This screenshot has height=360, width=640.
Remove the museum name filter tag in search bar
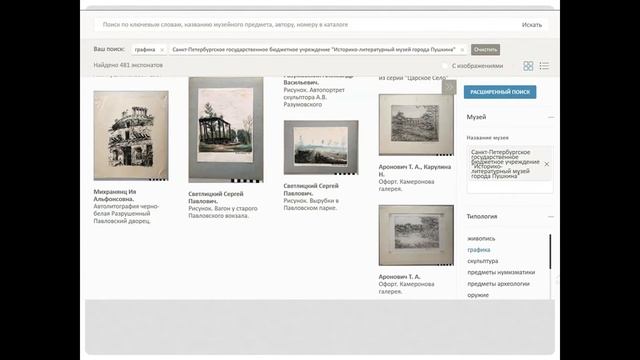coord(462,50)
